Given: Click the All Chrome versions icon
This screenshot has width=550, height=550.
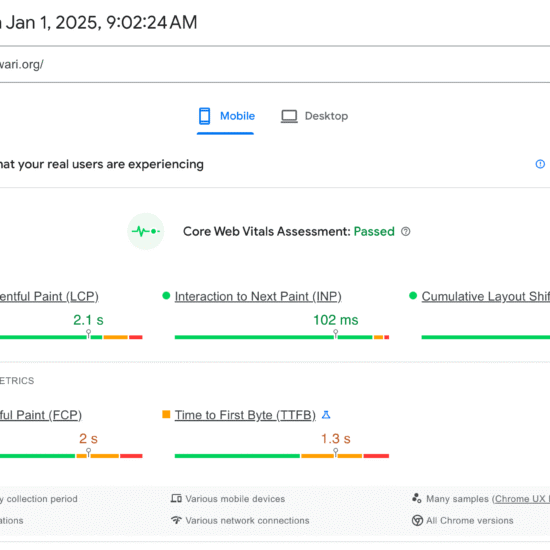Looking at the screenshot, I should 417,521.
